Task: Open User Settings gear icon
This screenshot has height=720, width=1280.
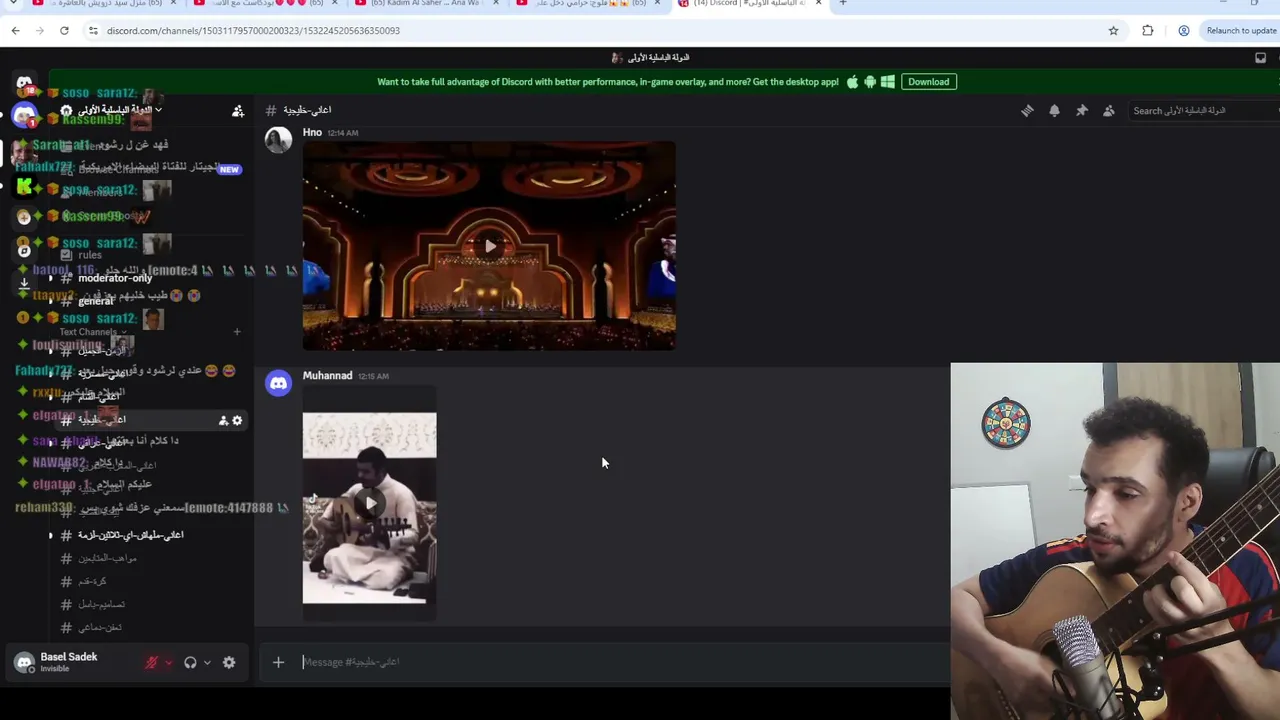Action: pos(229,662)
